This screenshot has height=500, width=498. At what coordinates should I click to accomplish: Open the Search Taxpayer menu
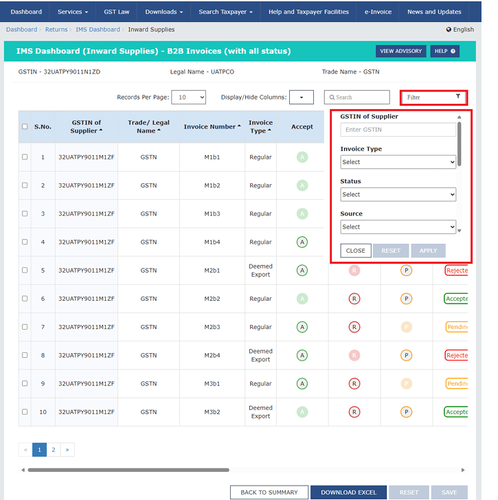click(225, 12)
